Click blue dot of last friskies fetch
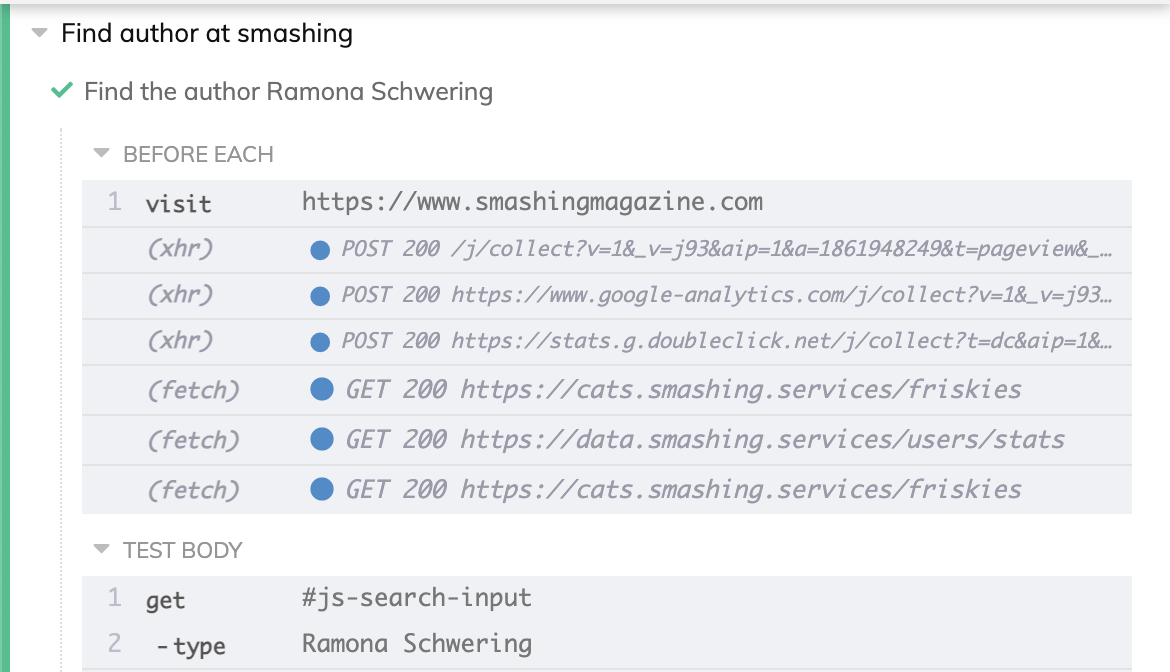The image size is (1170, 672). 322,489
